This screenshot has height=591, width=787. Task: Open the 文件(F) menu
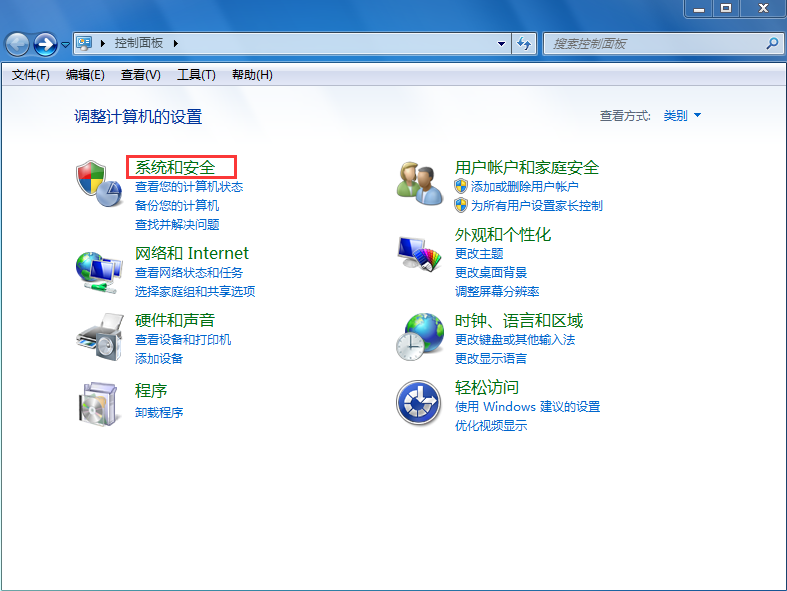31,75
